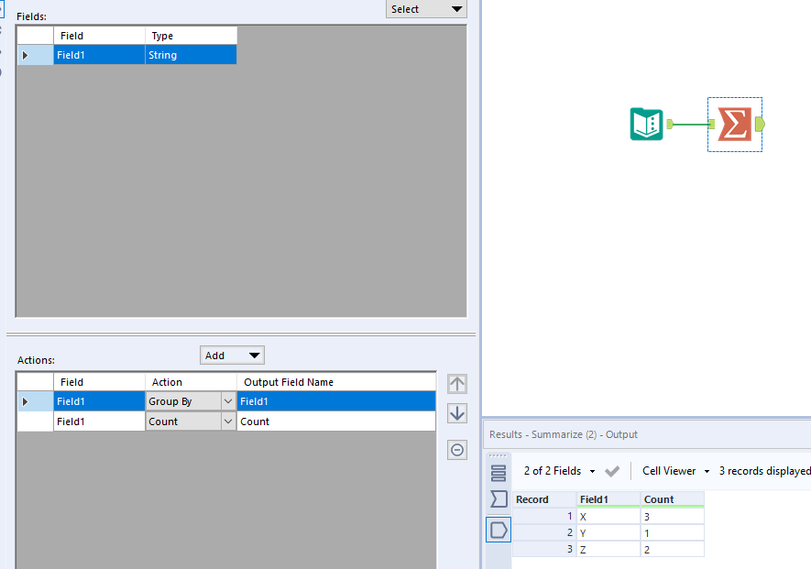Edit Count output field name cell
The width and height of the screenshot is (811, 569).
pyautogui.click(x=336, y=422)
